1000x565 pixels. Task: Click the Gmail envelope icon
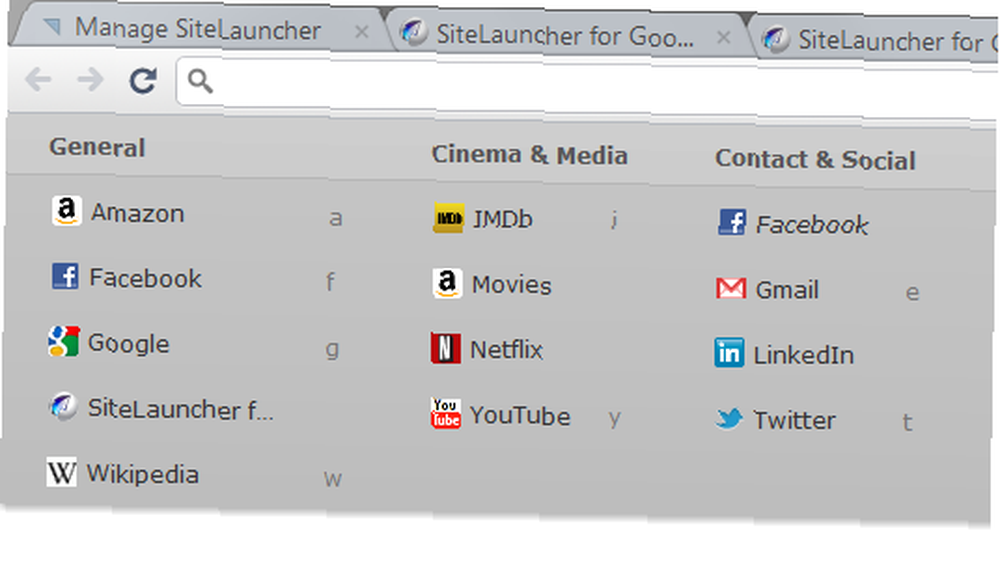coord(731,288)
